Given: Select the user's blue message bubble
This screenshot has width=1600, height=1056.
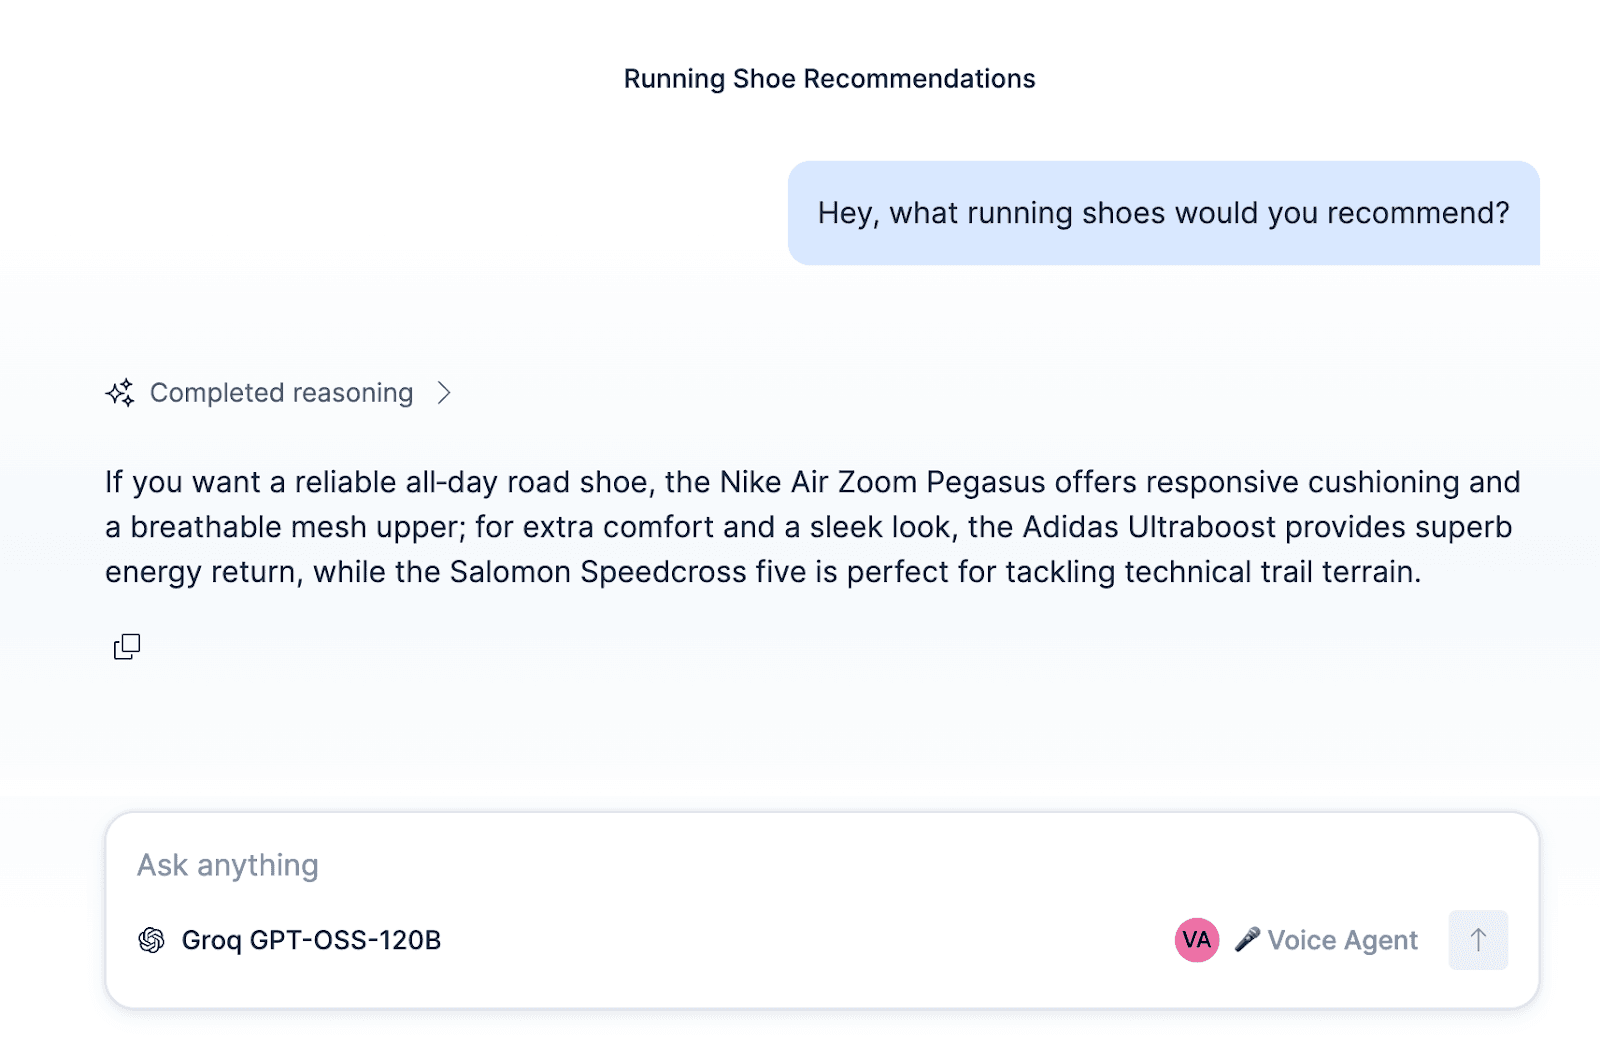Looking at the screenshot, I should [1163, 213].
